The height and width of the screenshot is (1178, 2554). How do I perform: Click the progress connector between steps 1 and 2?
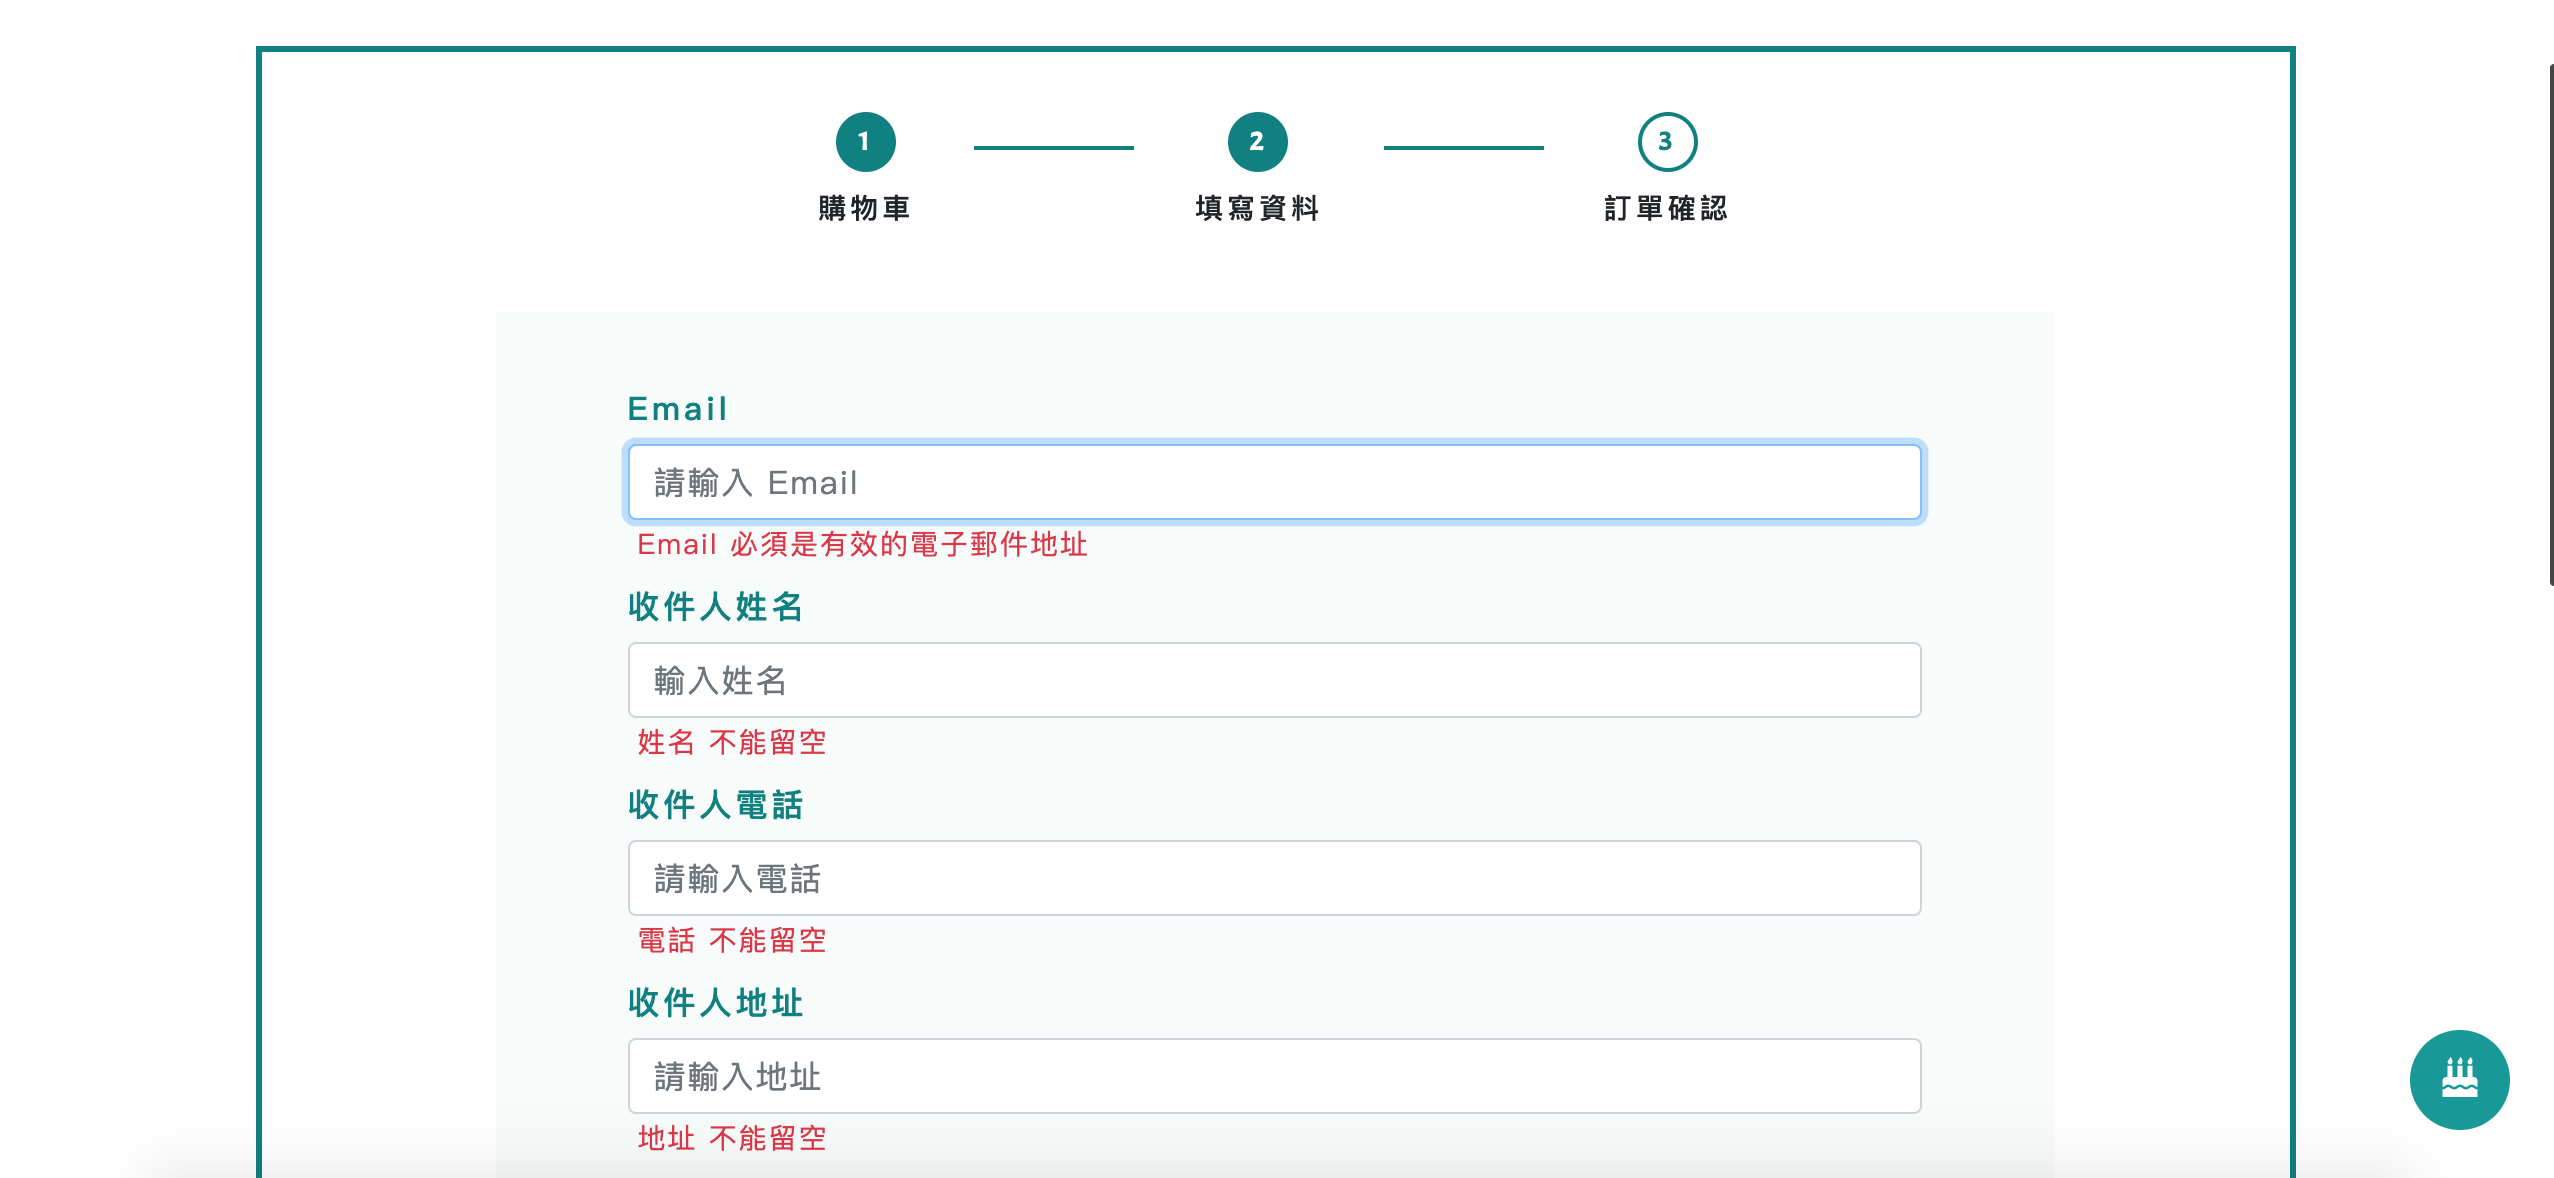pos(1055,148)
